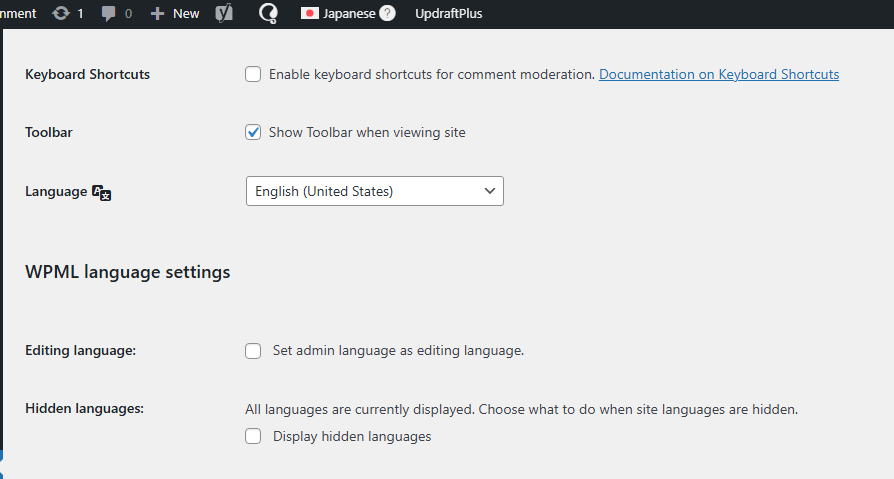This screenshot has height=479, width=894.
Task: Click the pending updates count
Action: point(80,14)
